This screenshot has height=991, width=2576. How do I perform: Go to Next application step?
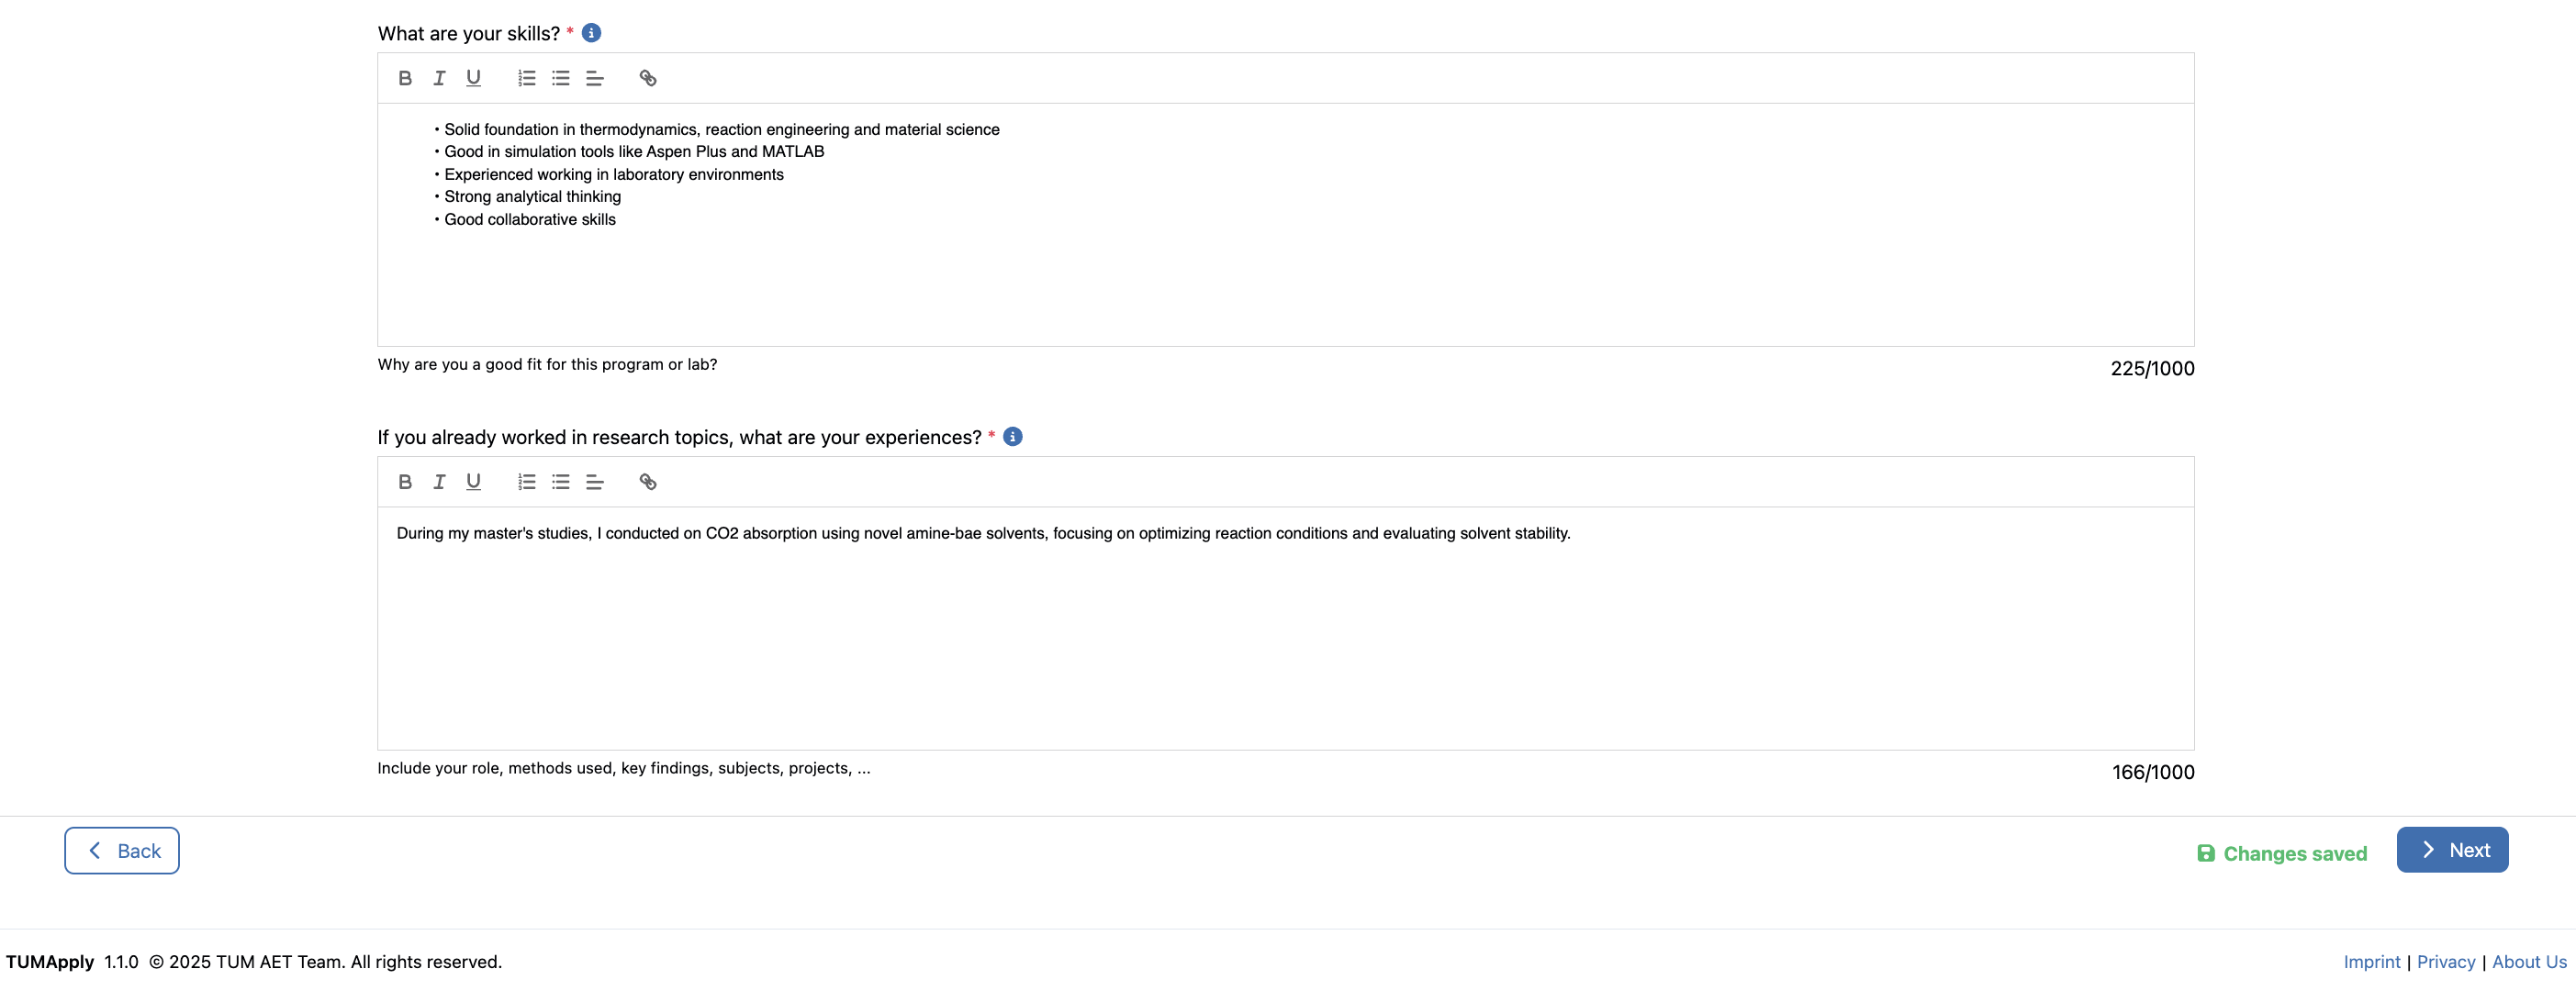tap(2452, 850)
